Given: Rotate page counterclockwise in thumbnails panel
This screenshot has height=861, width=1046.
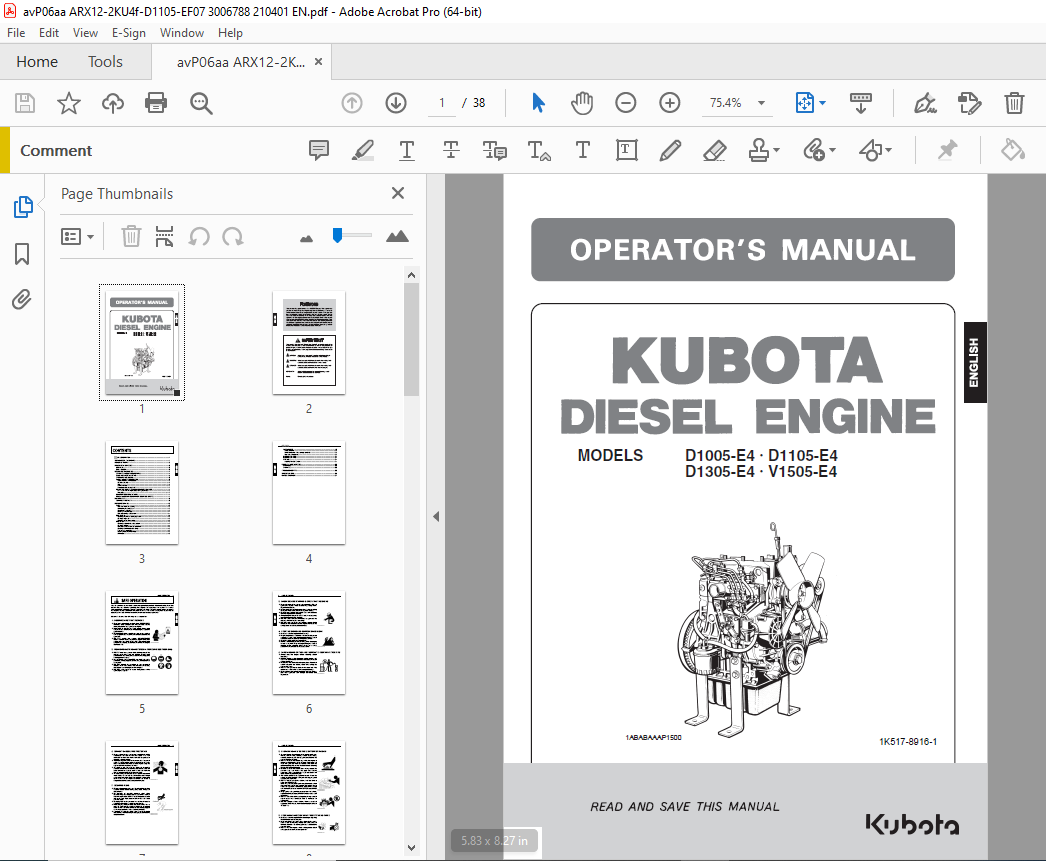Looking at the screenshot, I should click(199, 236).
